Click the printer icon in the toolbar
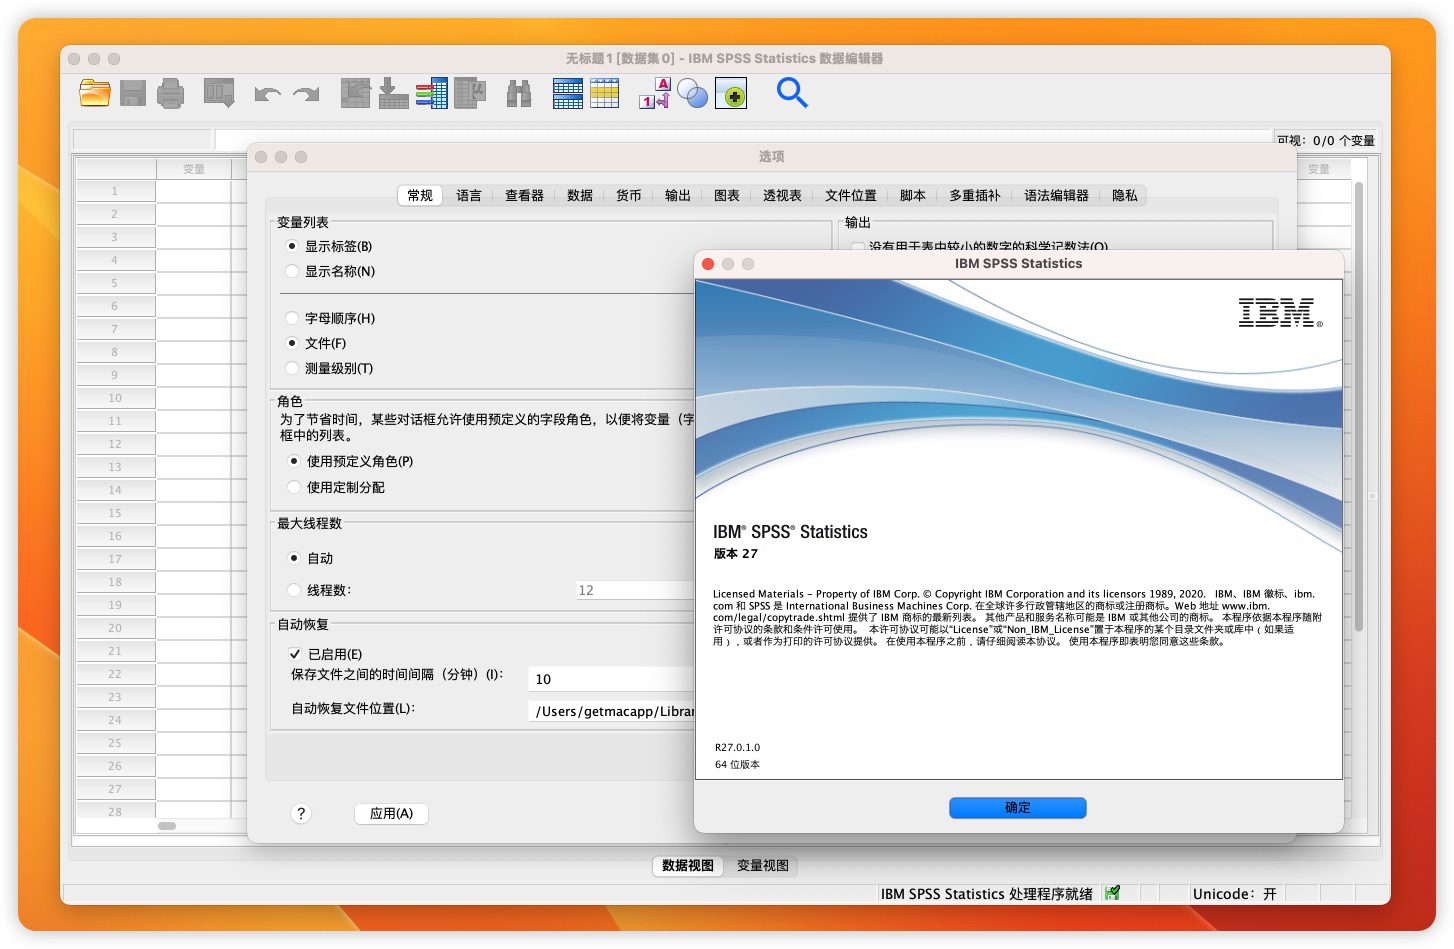This screenshot has height=949, width=1454. [171, 93]
